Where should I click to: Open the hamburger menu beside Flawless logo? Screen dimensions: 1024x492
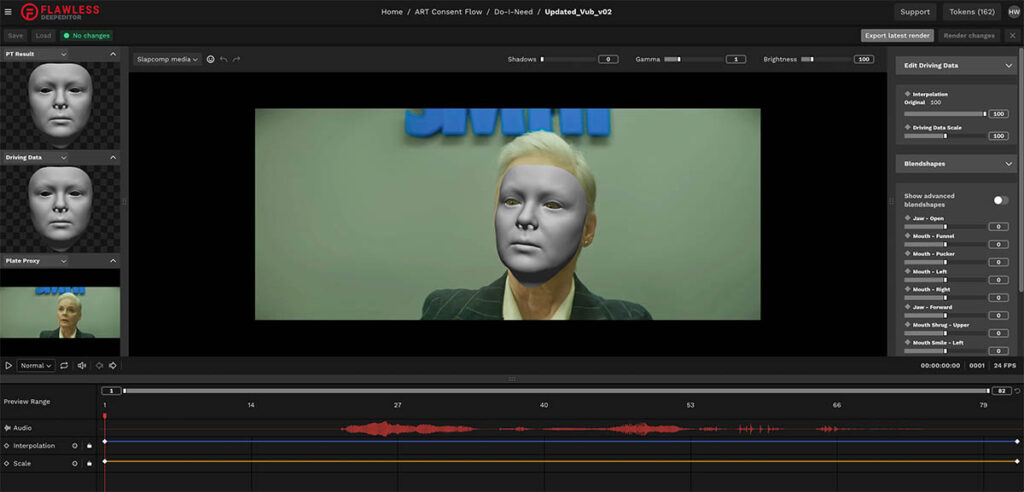(x=9, y=12)
